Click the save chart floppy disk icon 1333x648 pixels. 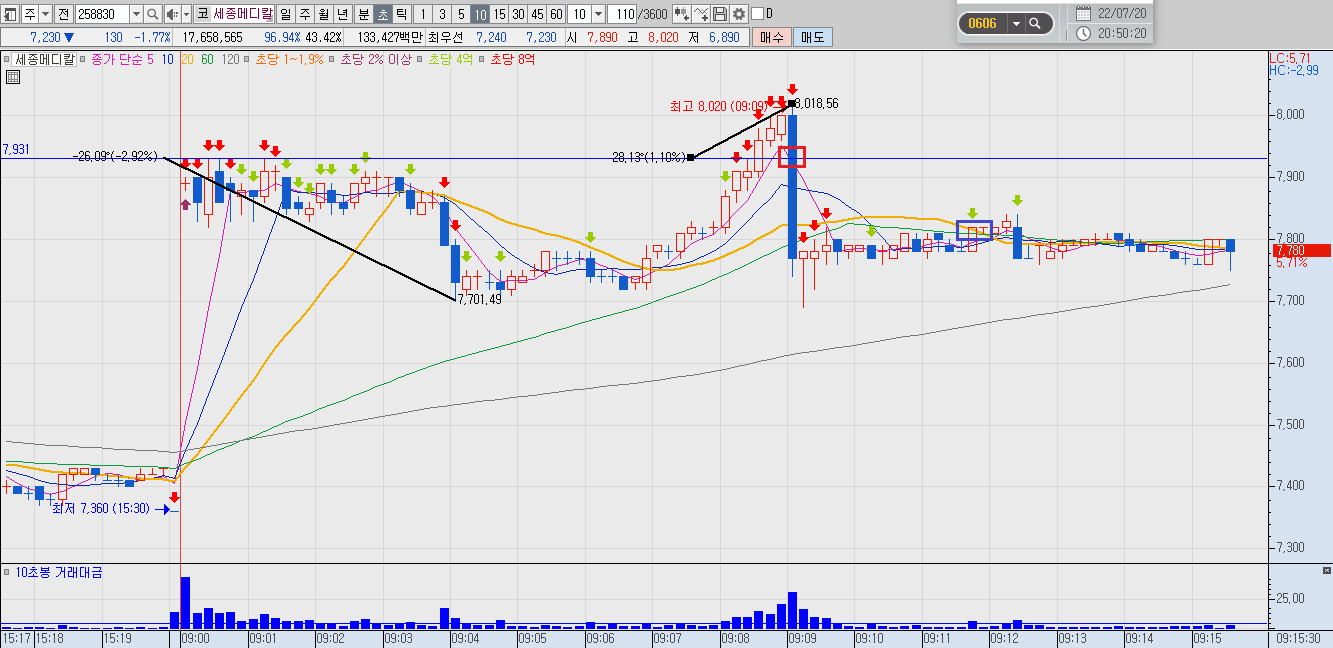click(720, 14)
